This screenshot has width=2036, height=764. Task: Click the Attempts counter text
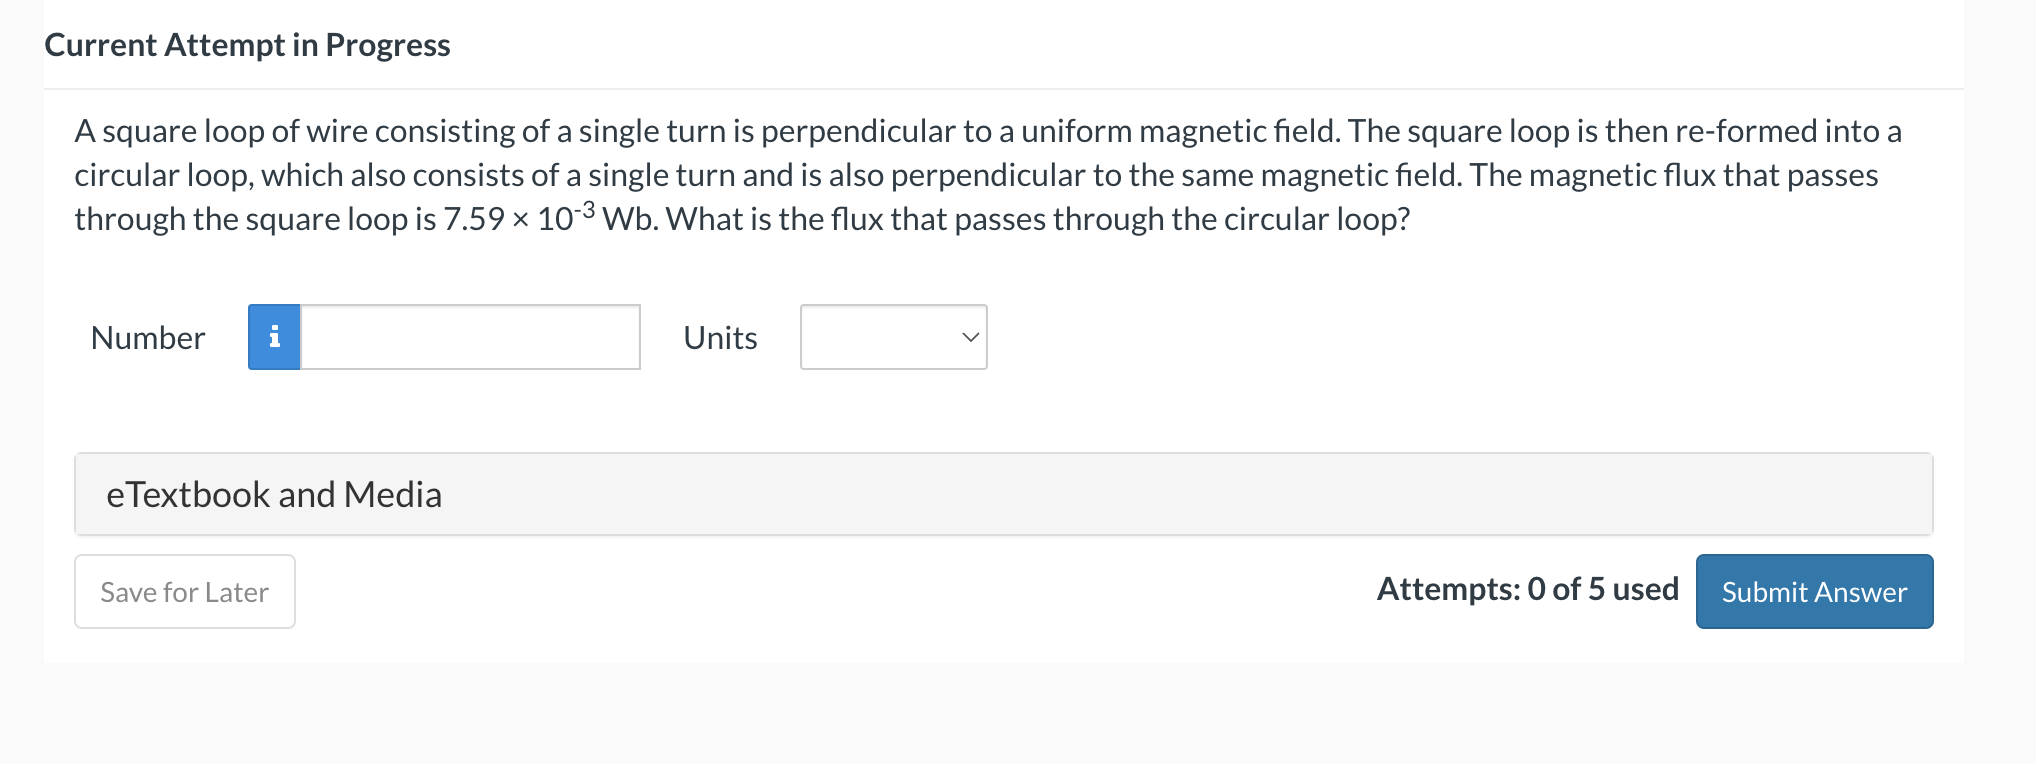[x=1528, y=589]
